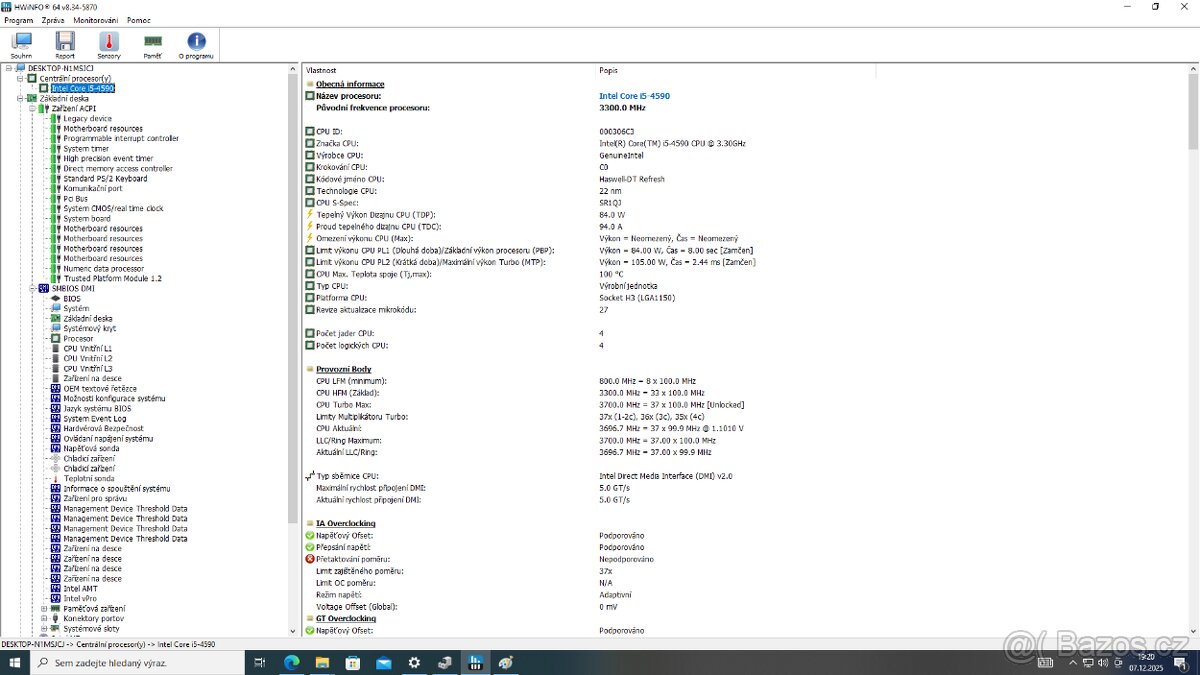
Task: Click the lightning icon next to Tepelný Výkon (TDP)
Action: point(310,214)
